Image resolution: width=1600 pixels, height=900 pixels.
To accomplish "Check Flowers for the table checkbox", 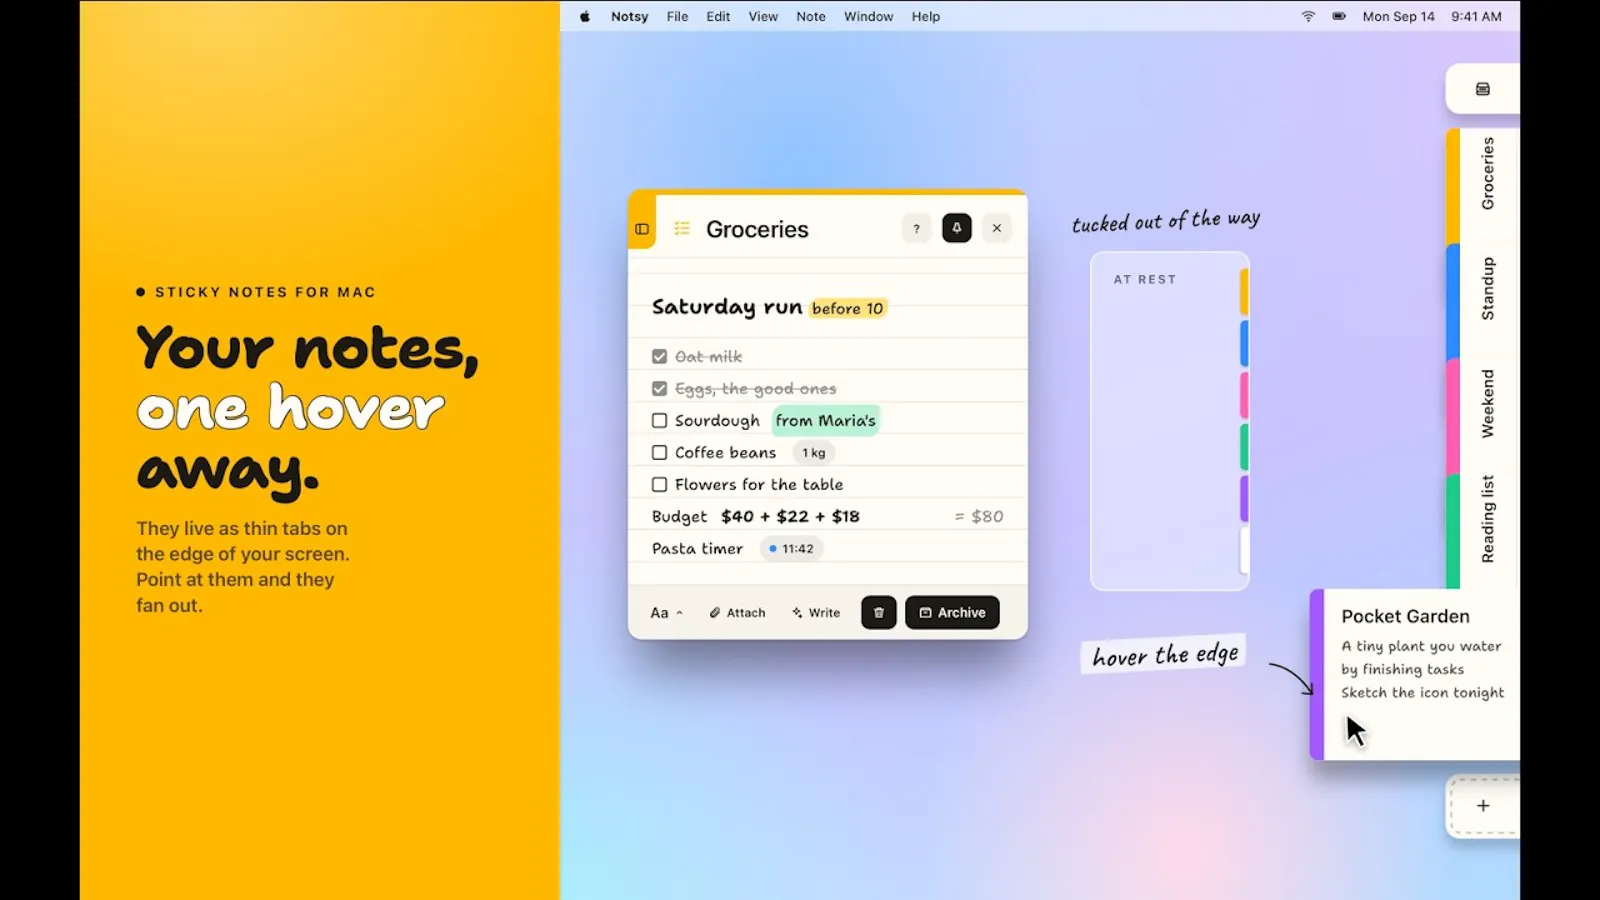I will [x=659, y=484].
